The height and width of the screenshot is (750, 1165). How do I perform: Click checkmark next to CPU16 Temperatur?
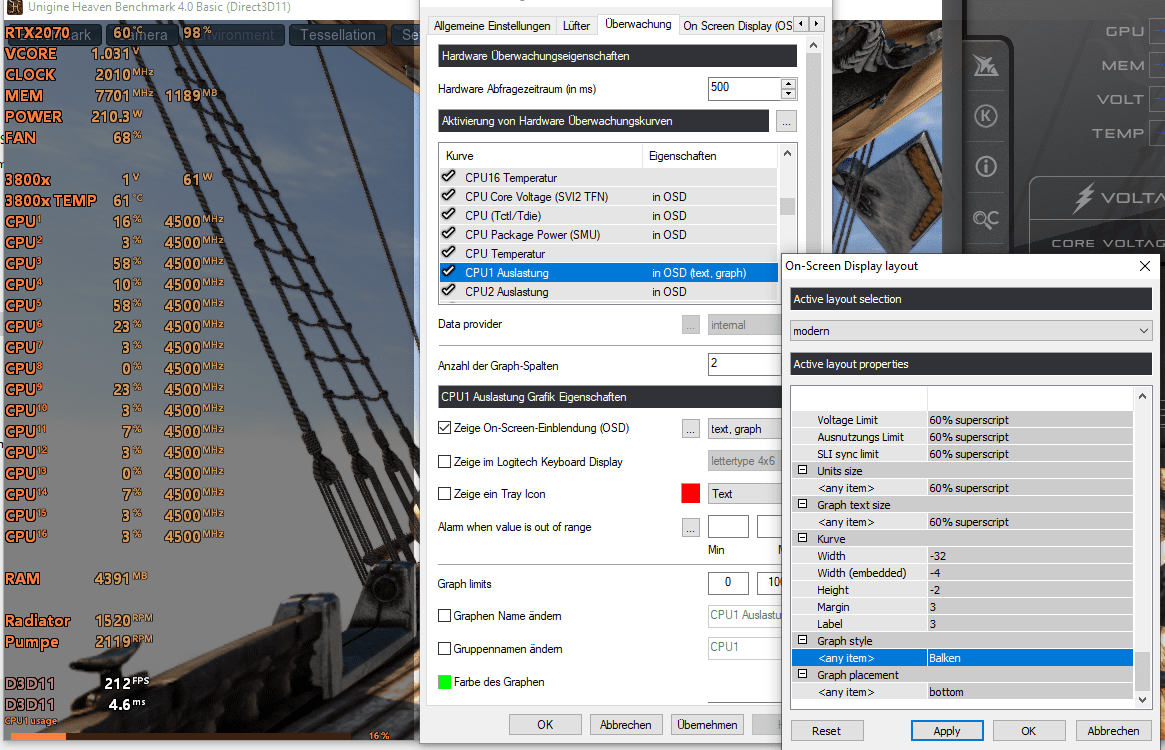449,177
